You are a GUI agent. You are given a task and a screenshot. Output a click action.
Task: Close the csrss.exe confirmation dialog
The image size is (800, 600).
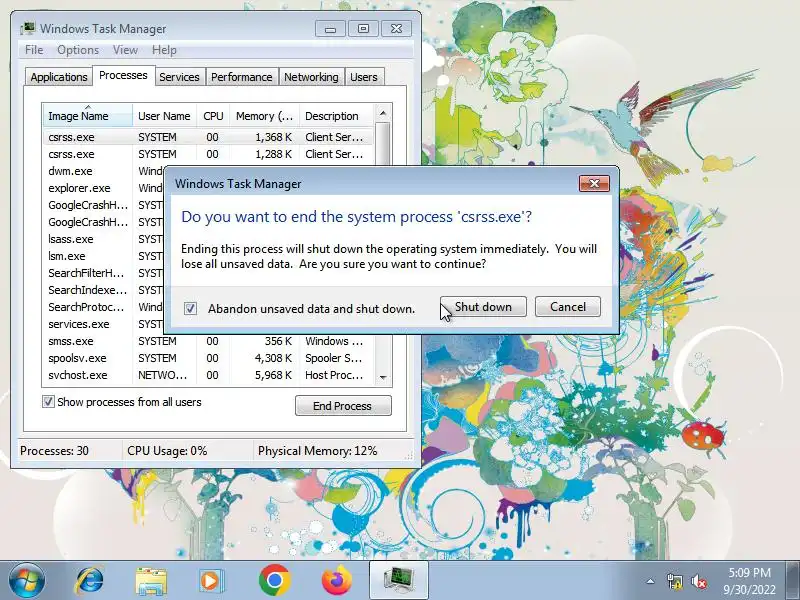594,183
